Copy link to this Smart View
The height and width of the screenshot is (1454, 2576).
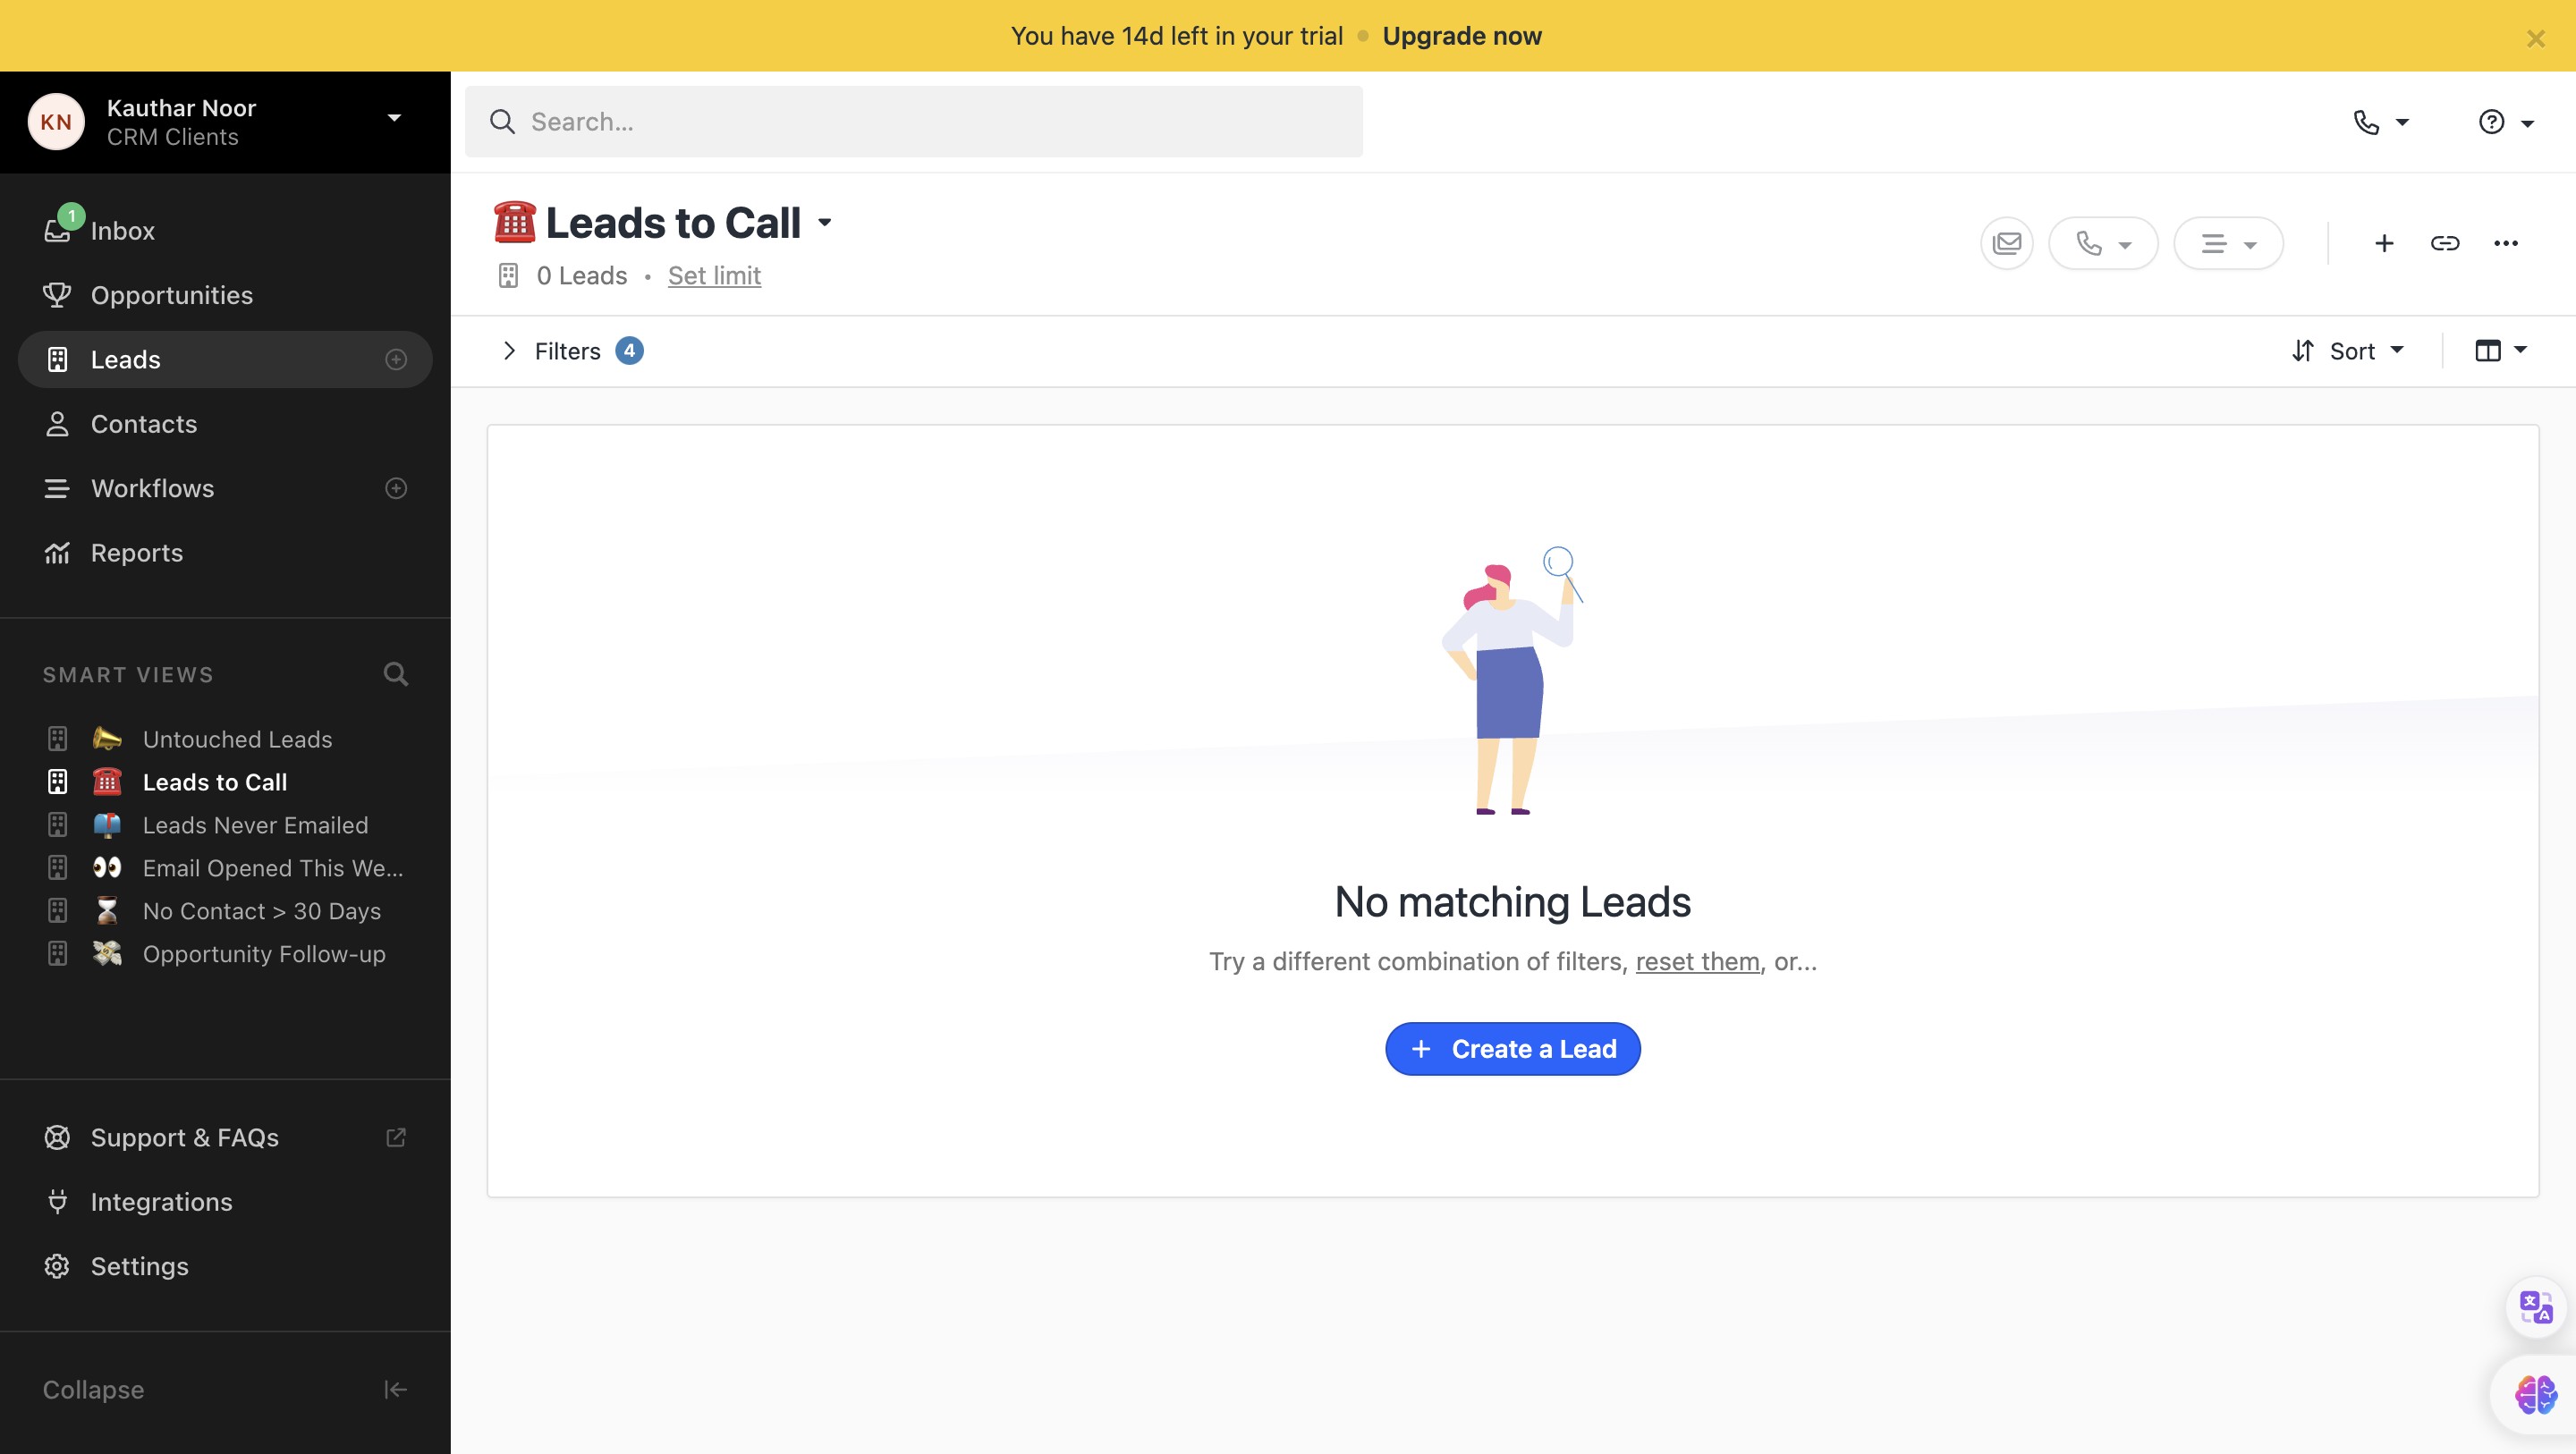click(x=2444, y=243)
